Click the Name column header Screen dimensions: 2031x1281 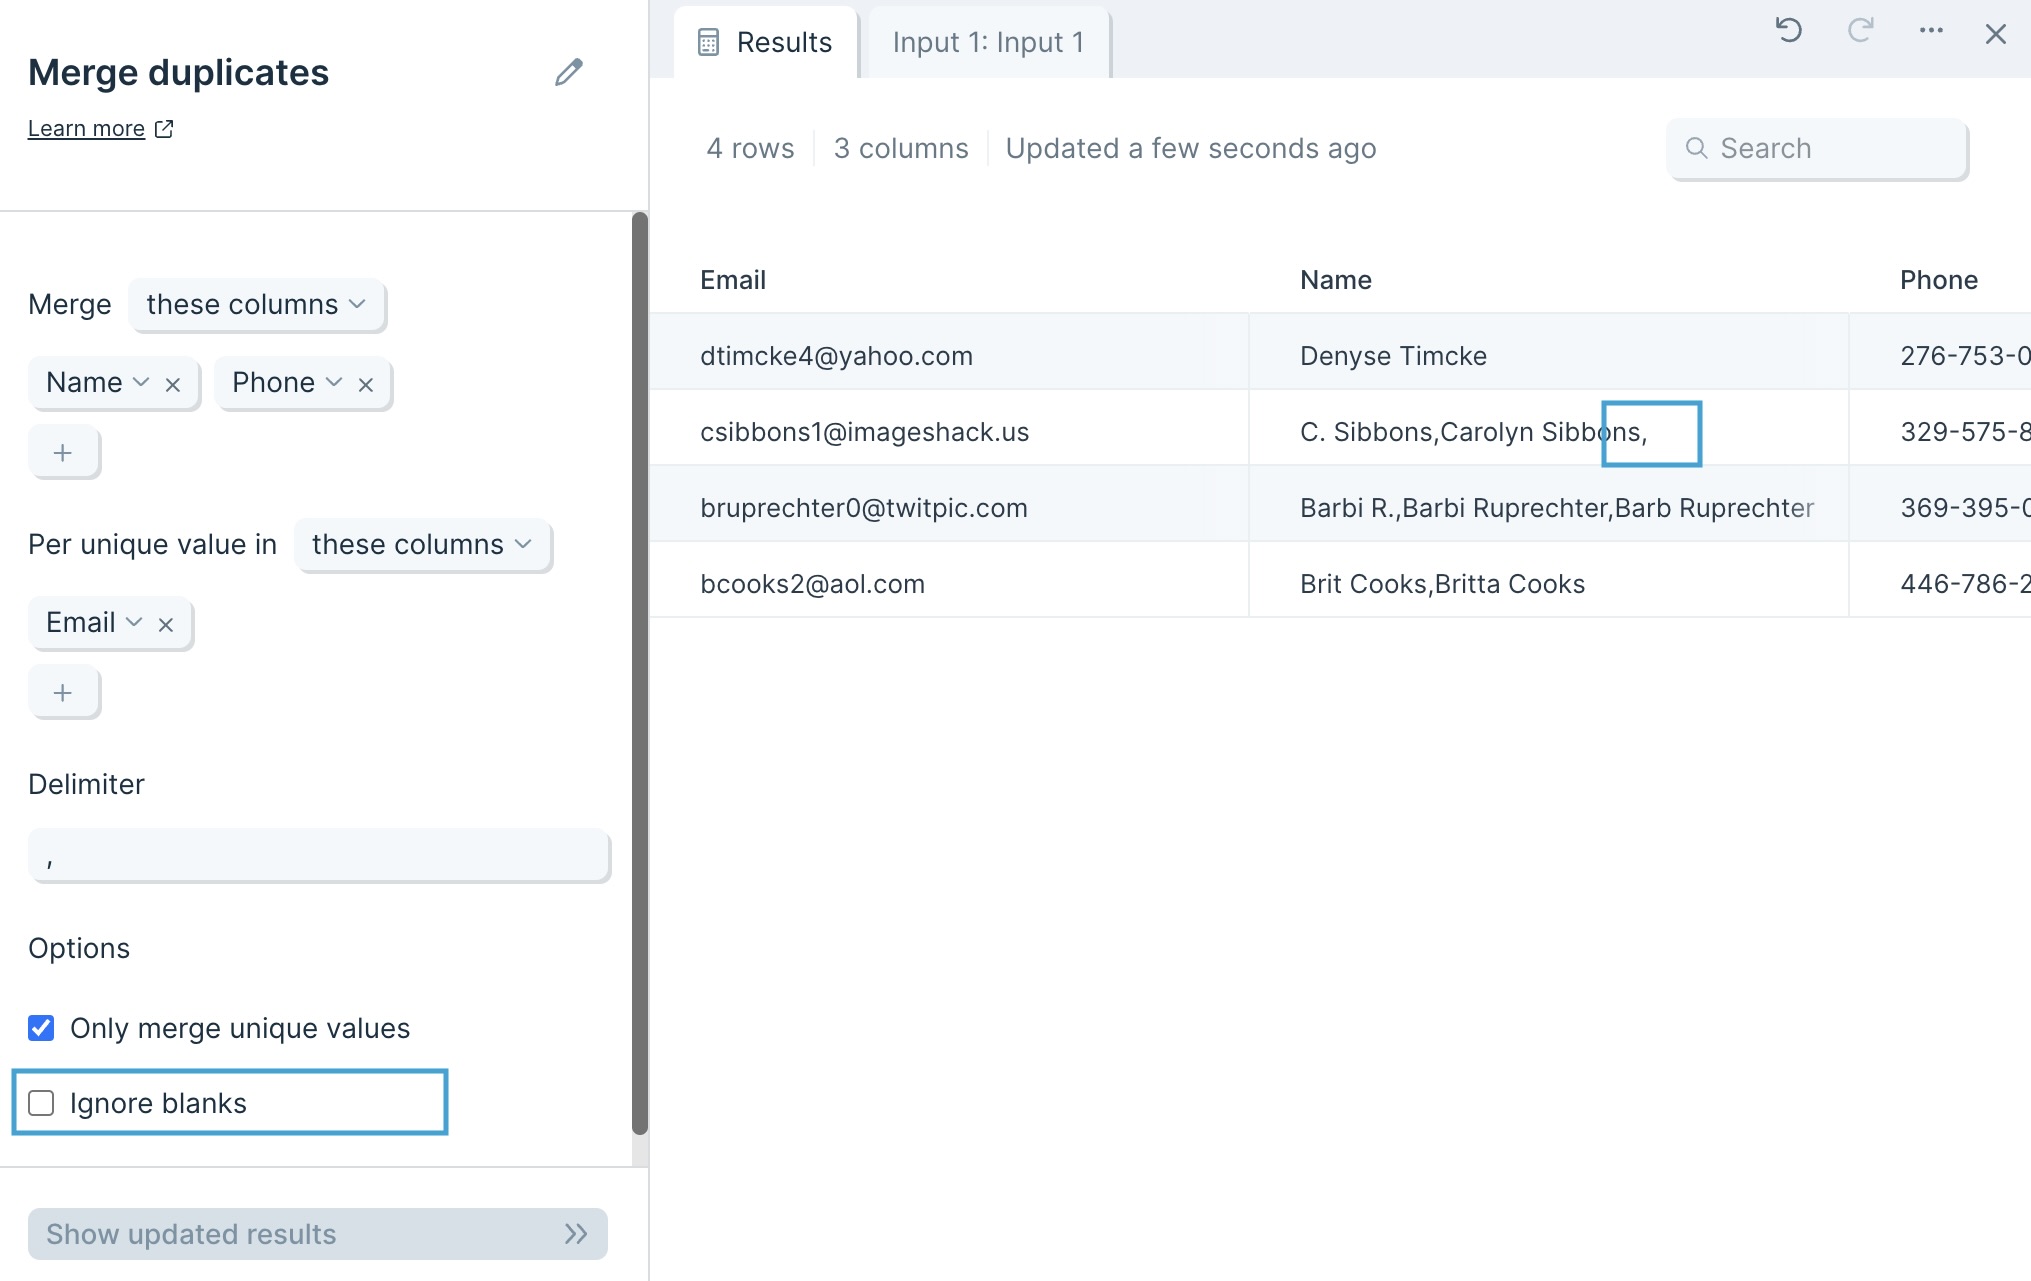coord(1336,280)
